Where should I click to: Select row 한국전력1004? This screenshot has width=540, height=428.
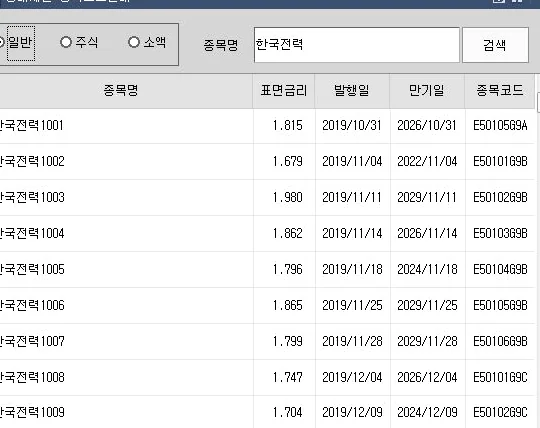pos(267,233)
